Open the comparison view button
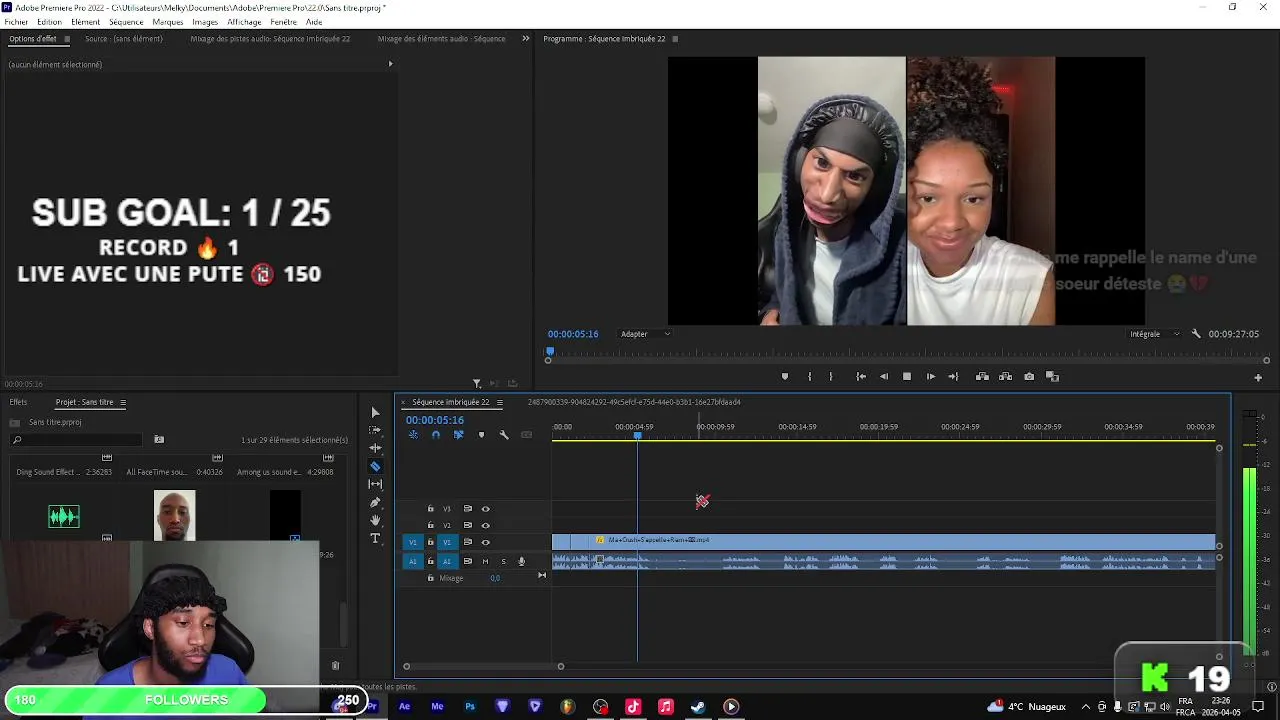Image resolution: width=1280 pixels, height=720 pixels. (1052, 377)
